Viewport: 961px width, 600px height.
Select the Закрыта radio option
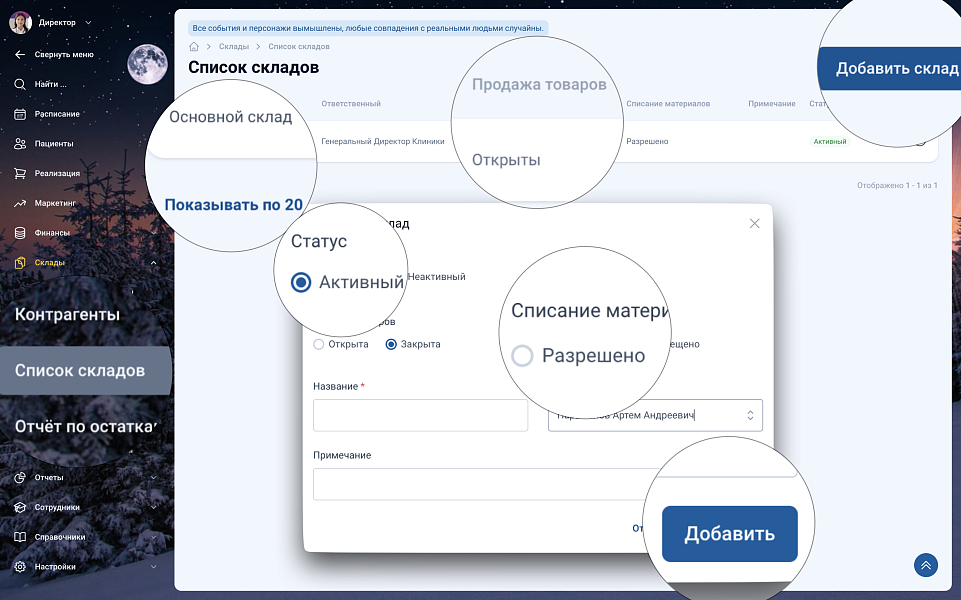(391, 344)
